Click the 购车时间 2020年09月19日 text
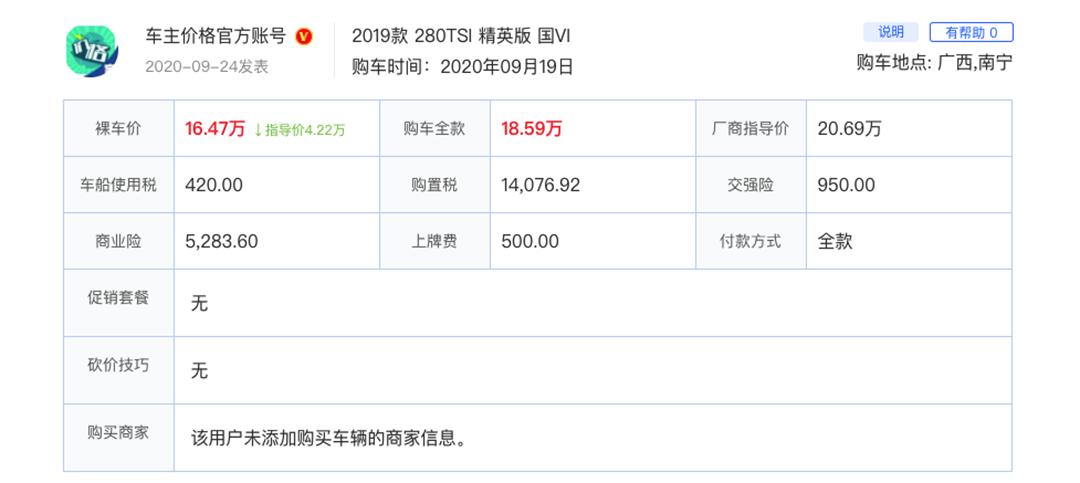 pos(463,67)
